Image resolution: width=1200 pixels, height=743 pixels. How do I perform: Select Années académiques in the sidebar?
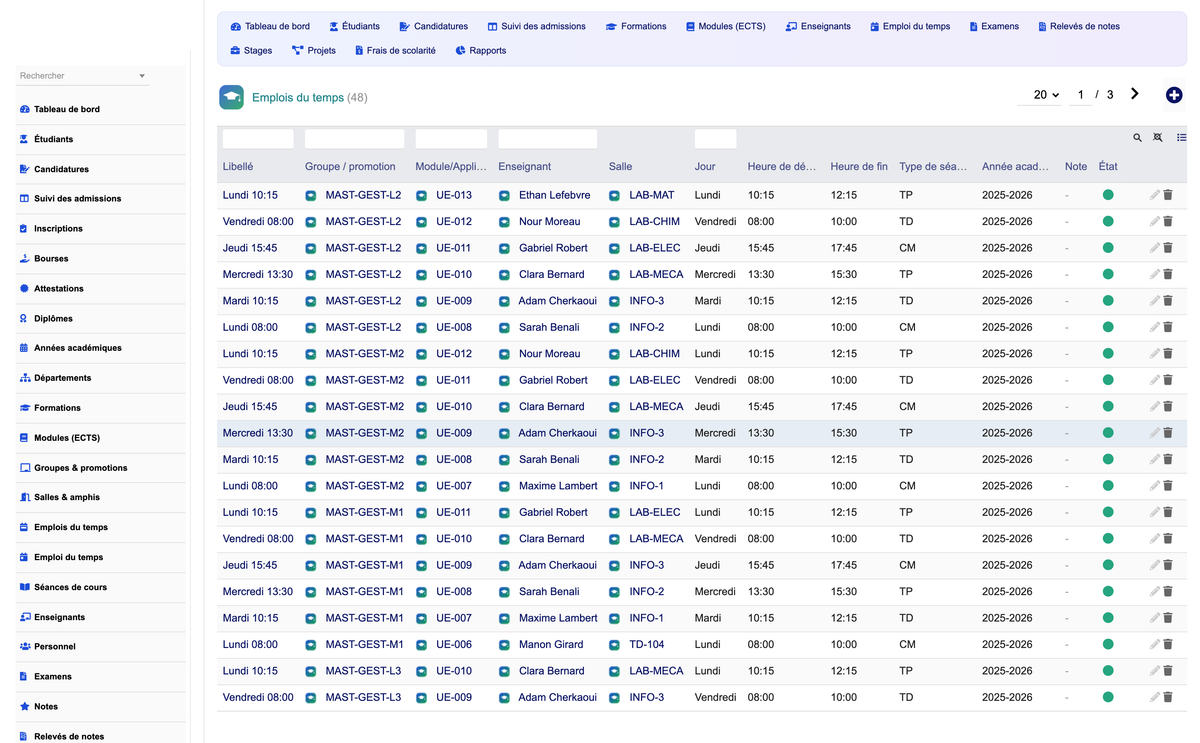coord(78,348)
